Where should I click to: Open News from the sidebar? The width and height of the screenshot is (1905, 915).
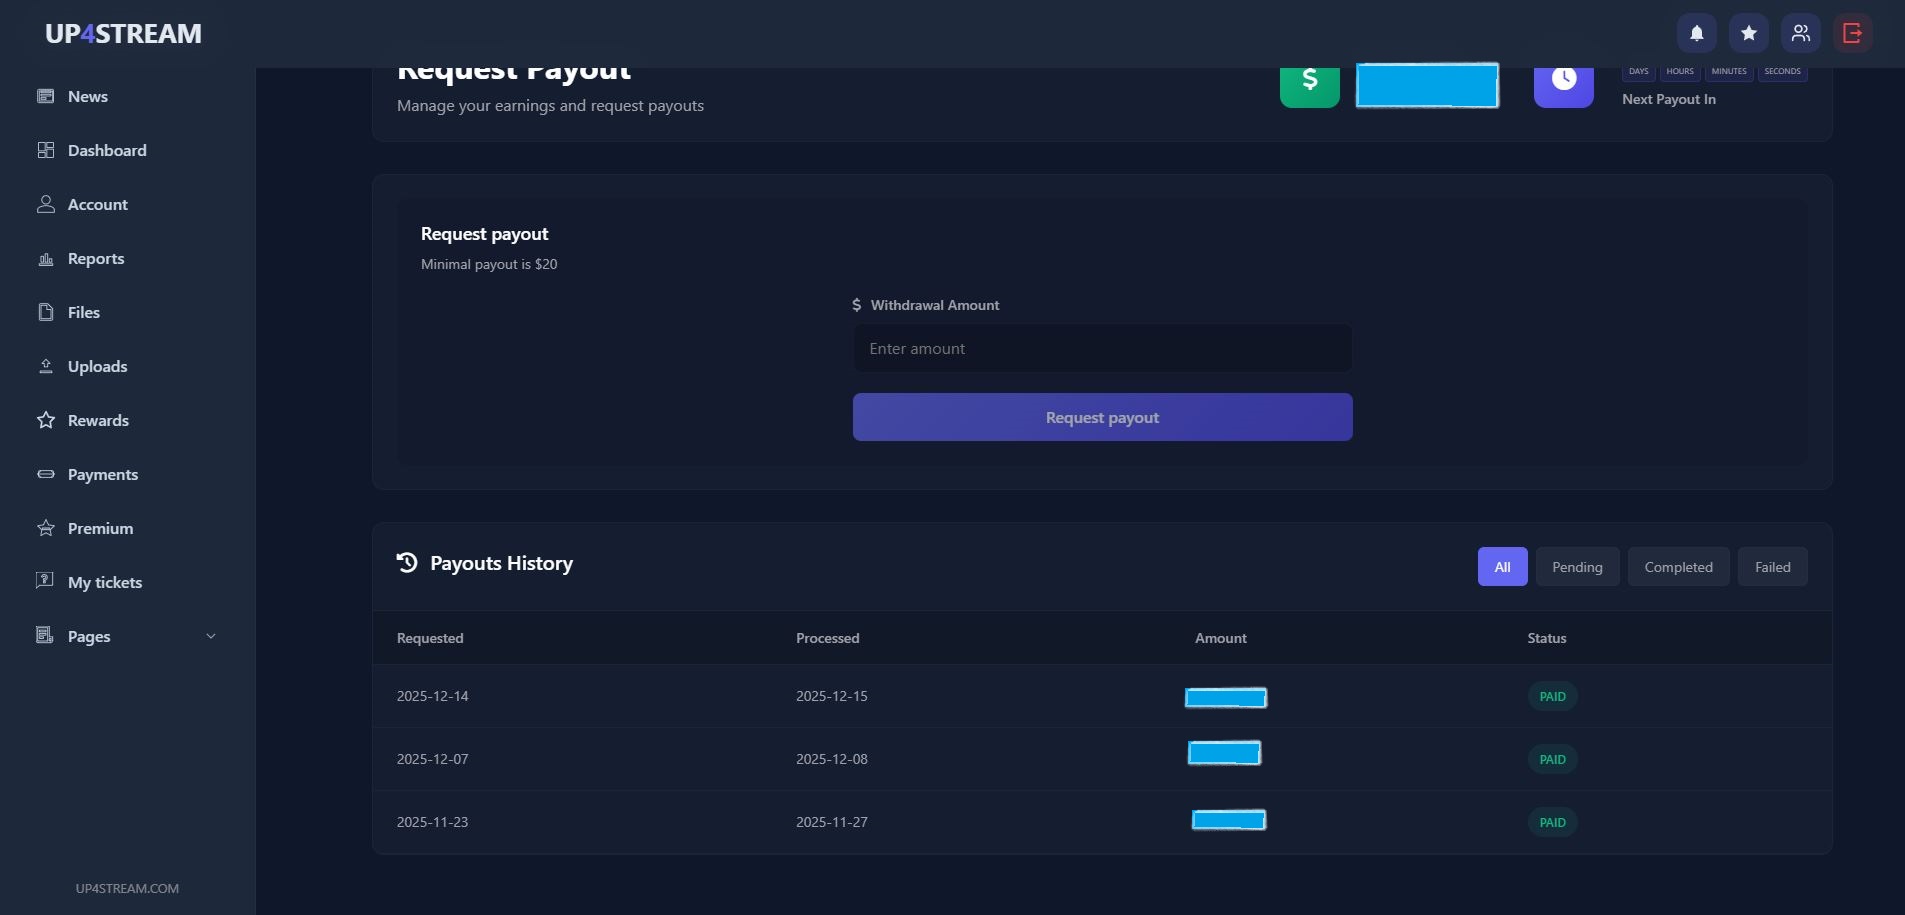pyautogui.click(x=87, y=96)
